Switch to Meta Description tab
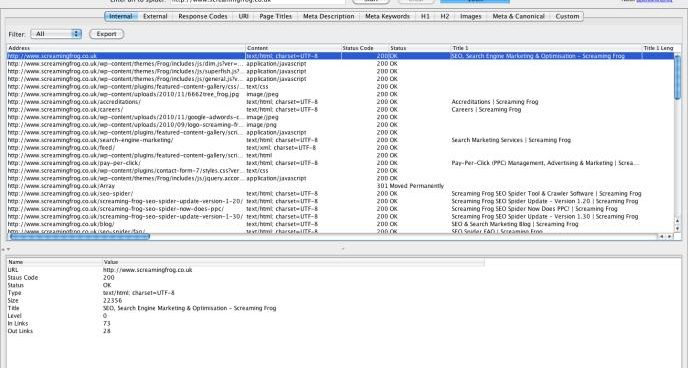Screen dimensions: 688x368 click(x=329, y=16)
